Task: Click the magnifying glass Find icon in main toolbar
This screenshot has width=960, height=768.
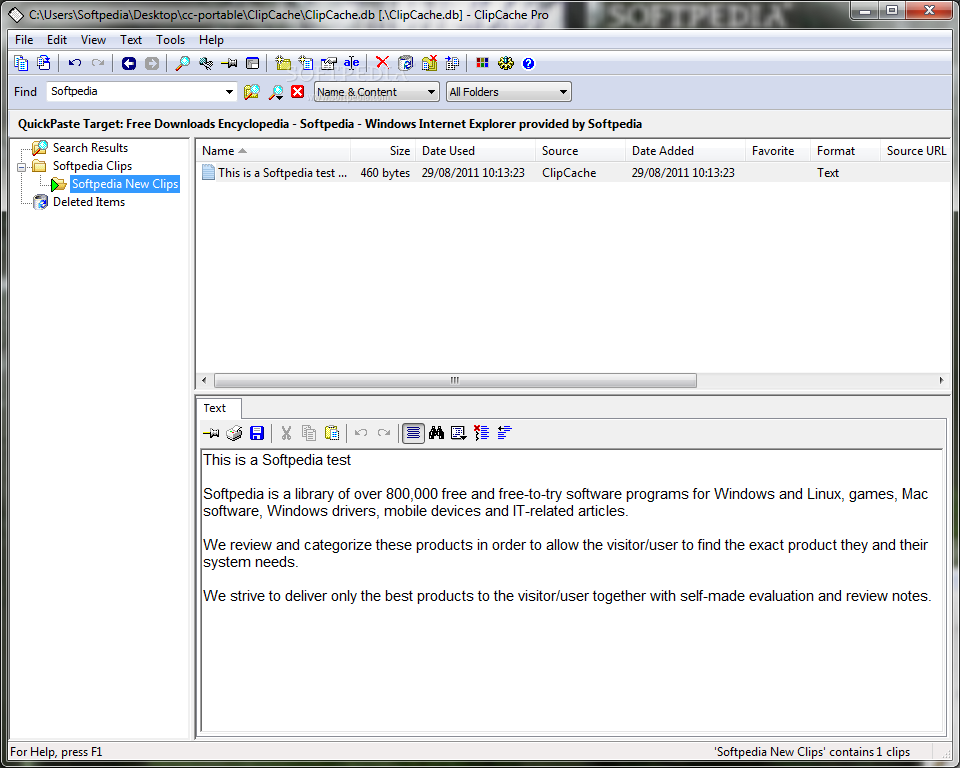Action: (182, 63)
